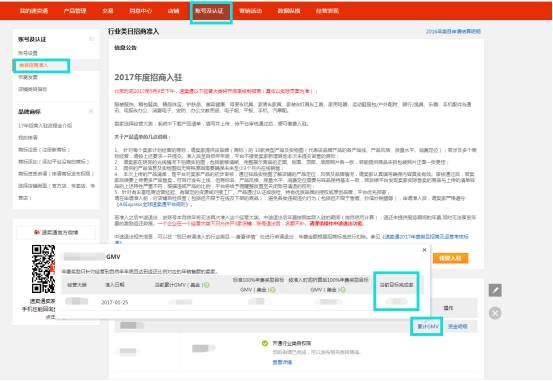Image resolution: width=553 pixels, height=381 pixels.
Task: Collapse the 品牌商标 sidebar section
Action: [x=91, y=111]
